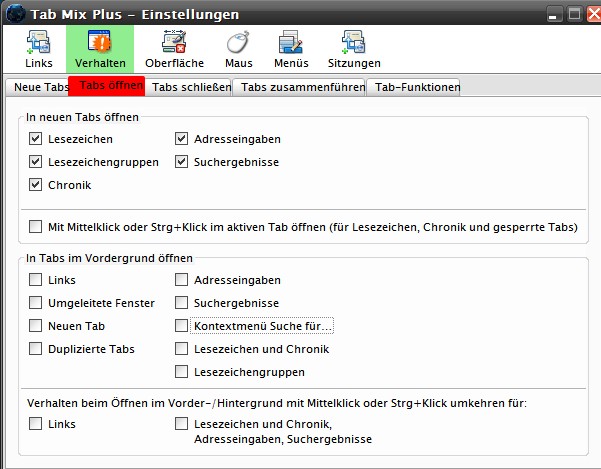This screenshot has width=601, height=469.
Task: Uncheck Adresseingaben in new tabs section
Action: click(x=181, y=139)
